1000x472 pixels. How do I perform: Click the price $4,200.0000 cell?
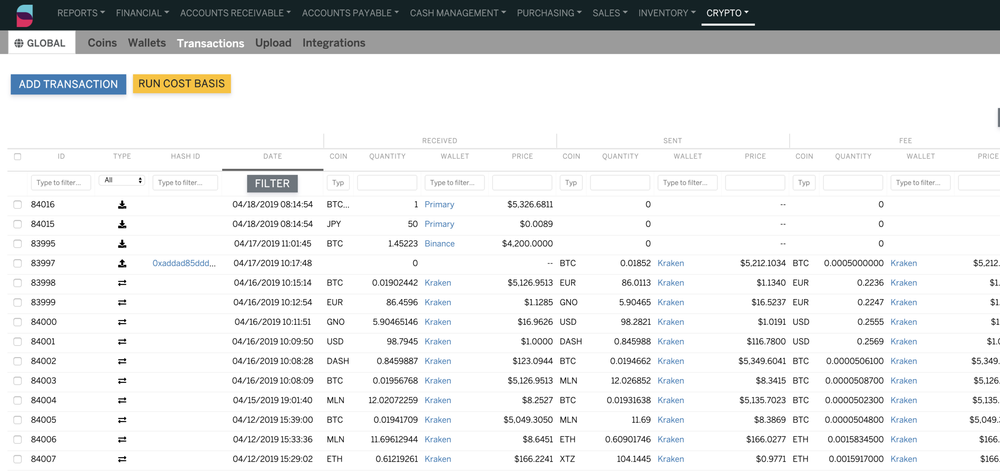[527, 244]
